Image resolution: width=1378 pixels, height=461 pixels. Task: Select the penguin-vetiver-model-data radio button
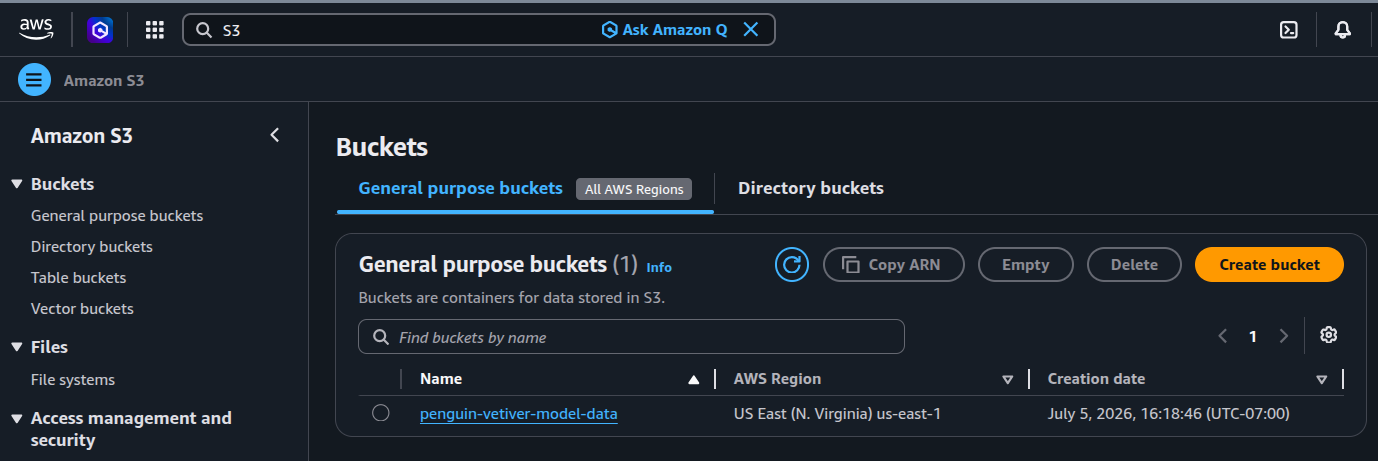click(x=380, y=413)
